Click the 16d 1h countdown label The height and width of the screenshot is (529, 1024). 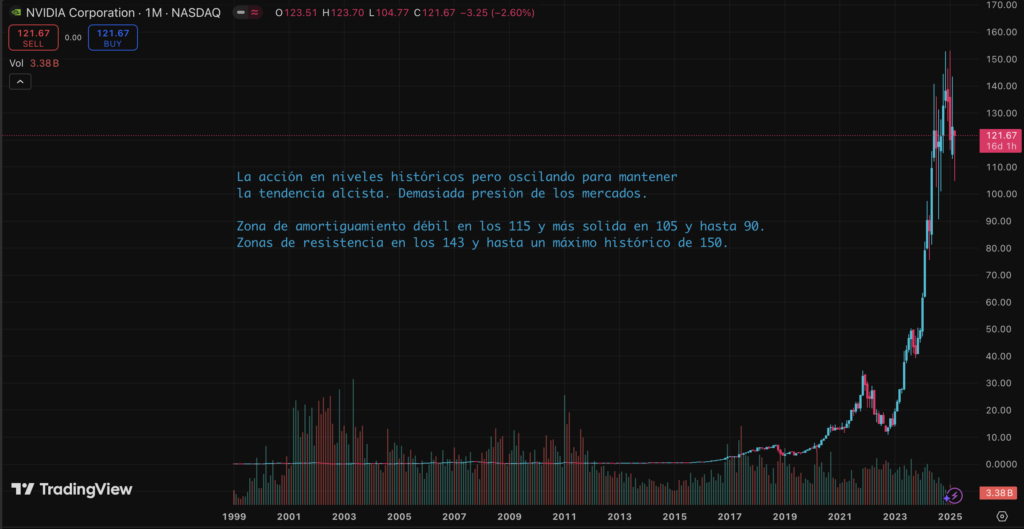click(1001, 146)
